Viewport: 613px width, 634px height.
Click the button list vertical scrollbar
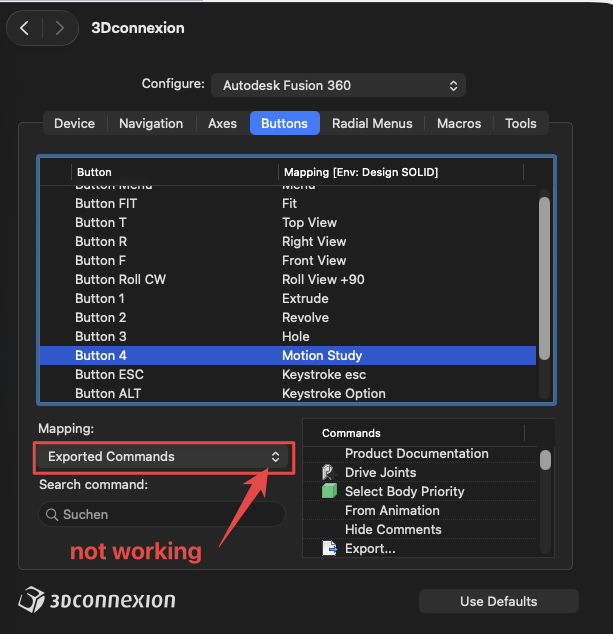click(x=544, y=278)
